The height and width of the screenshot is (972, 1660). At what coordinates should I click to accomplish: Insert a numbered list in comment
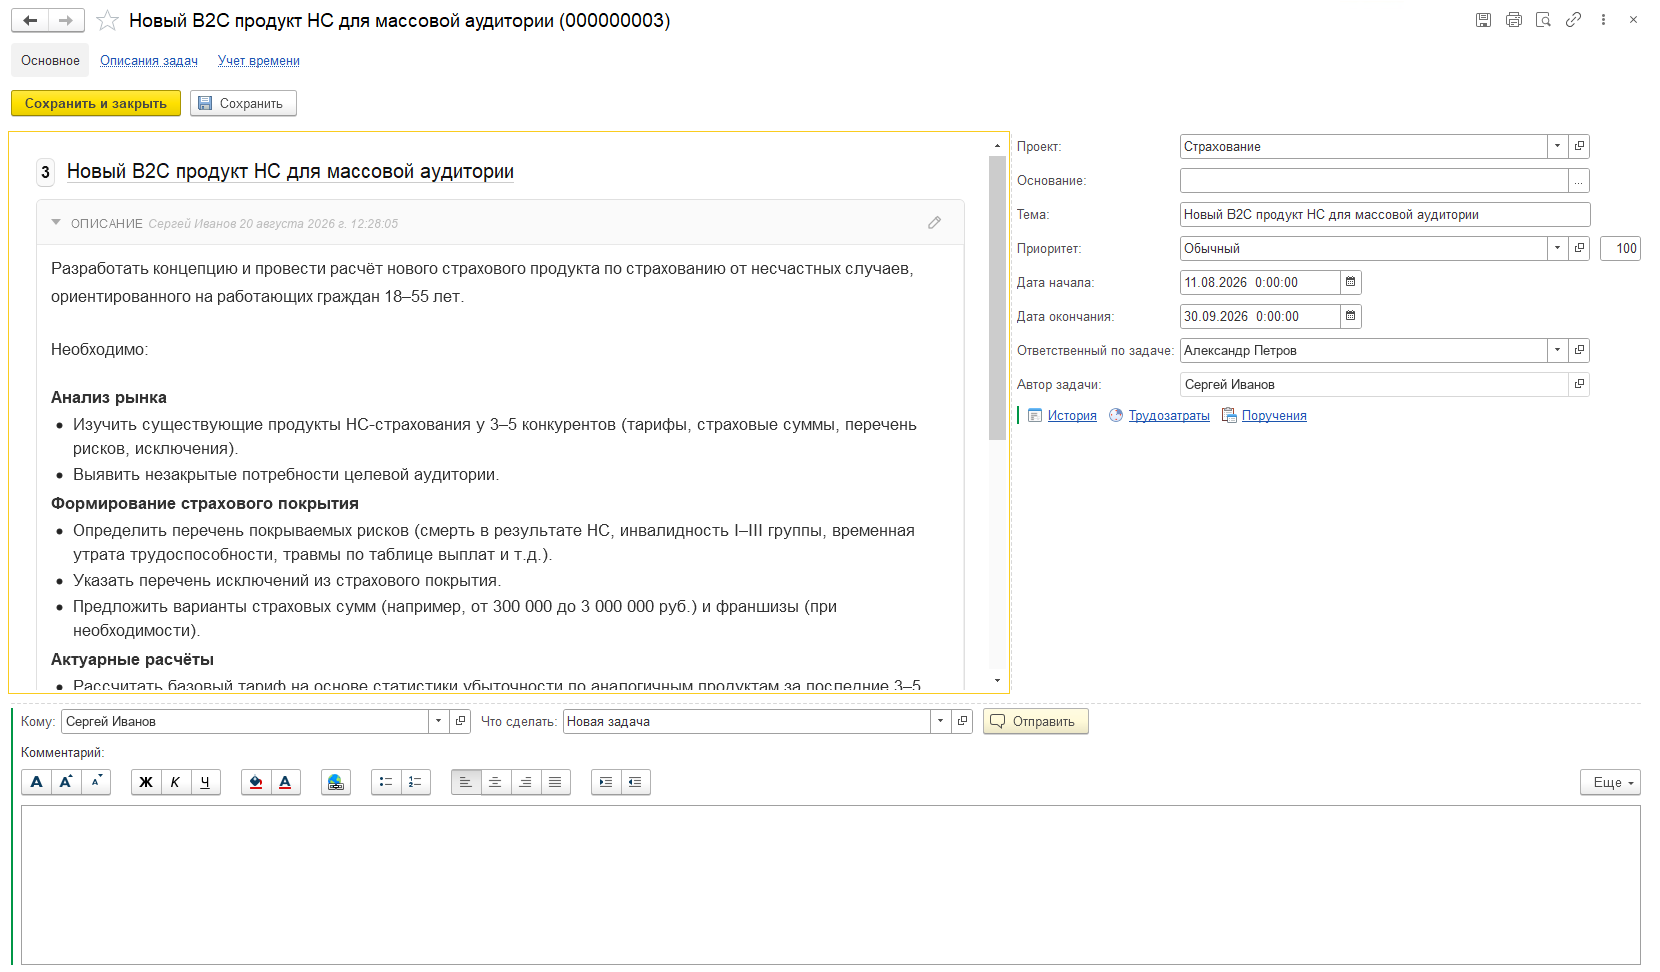pos(416,782)
